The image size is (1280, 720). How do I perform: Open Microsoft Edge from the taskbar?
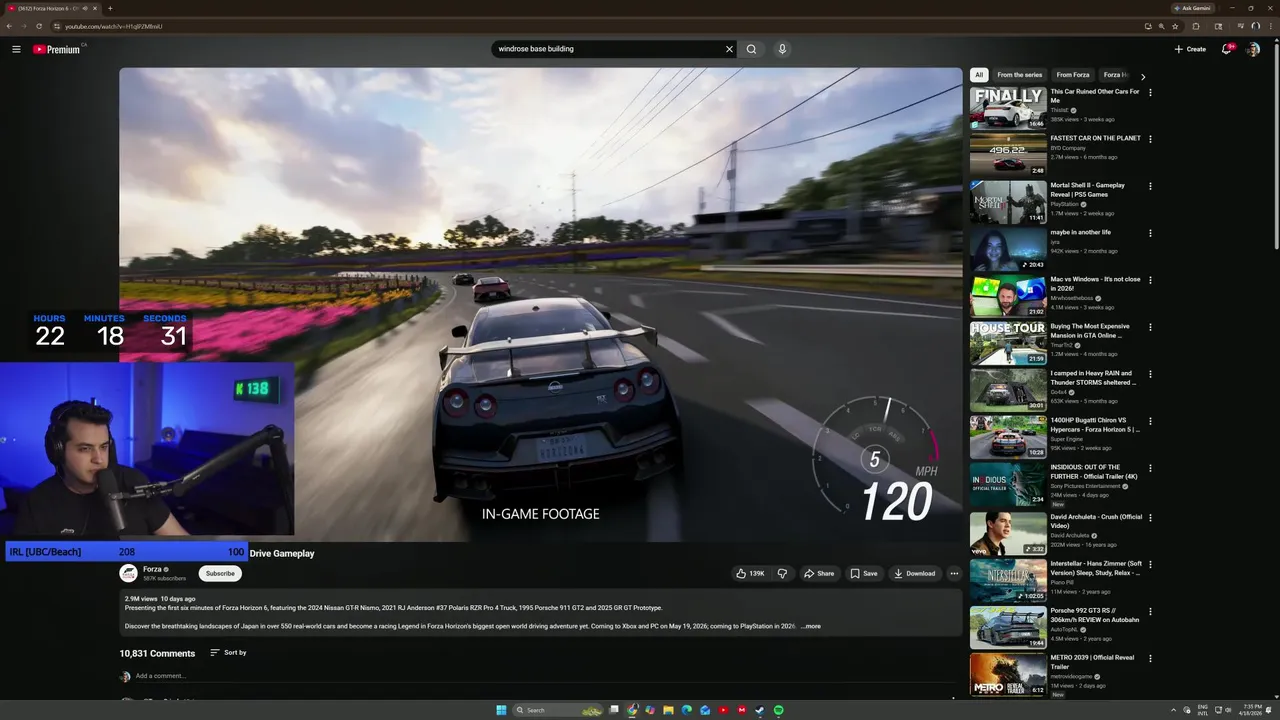coord(687,710)
